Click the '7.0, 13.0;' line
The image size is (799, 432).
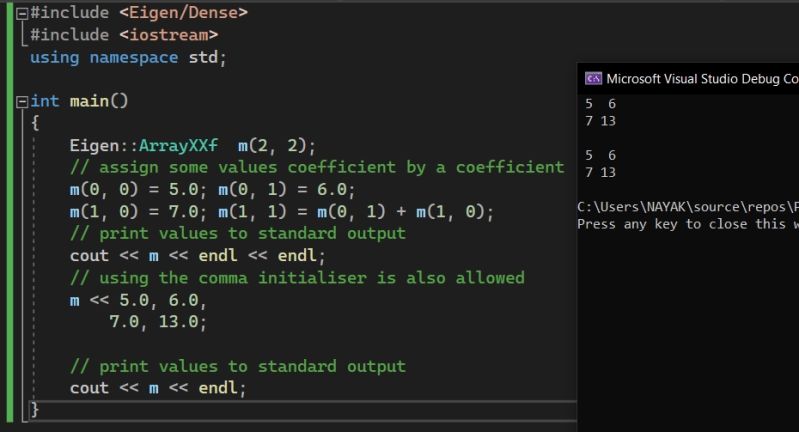(157, 322)
